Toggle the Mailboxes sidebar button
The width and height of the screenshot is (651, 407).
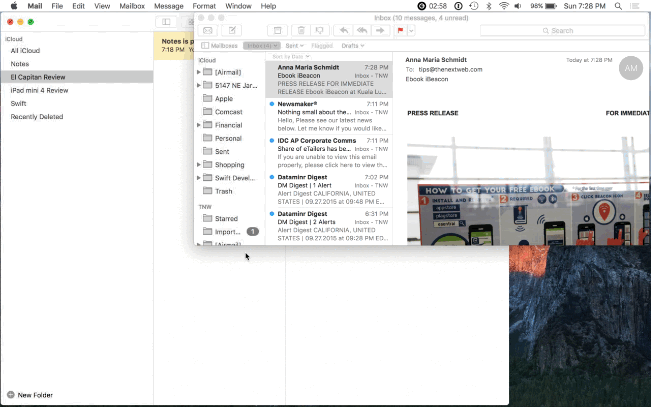pyautogui.click(x=219, y=46)
